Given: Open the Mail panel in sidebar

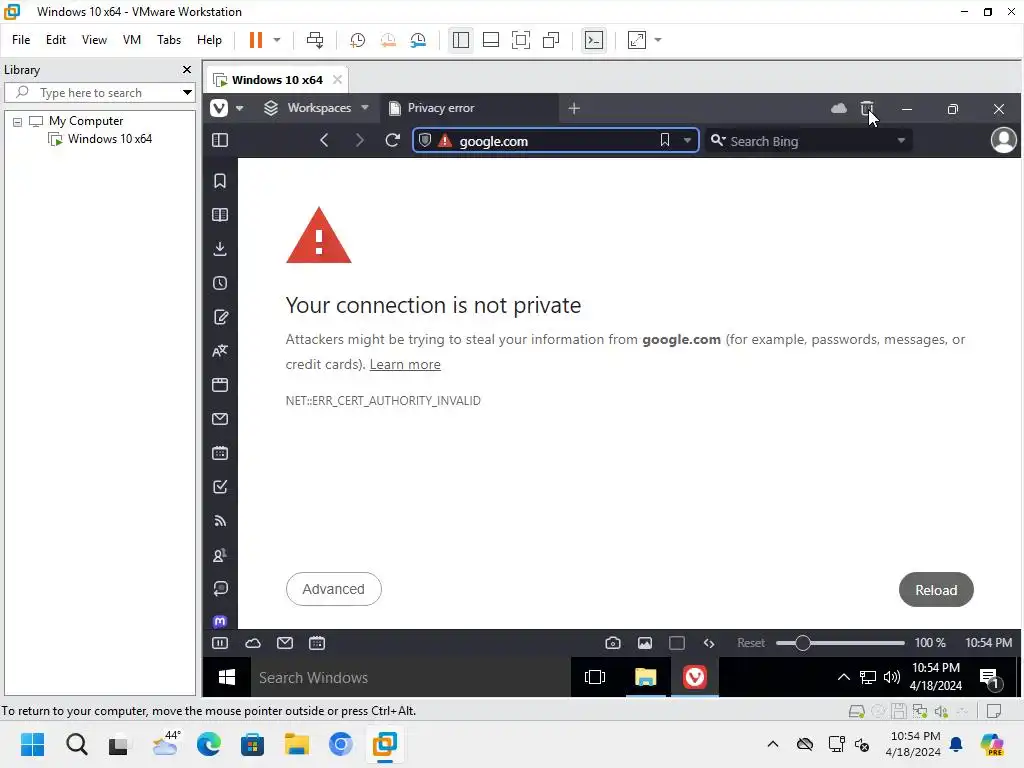Looking at the screenshot, I should point(220,419).
